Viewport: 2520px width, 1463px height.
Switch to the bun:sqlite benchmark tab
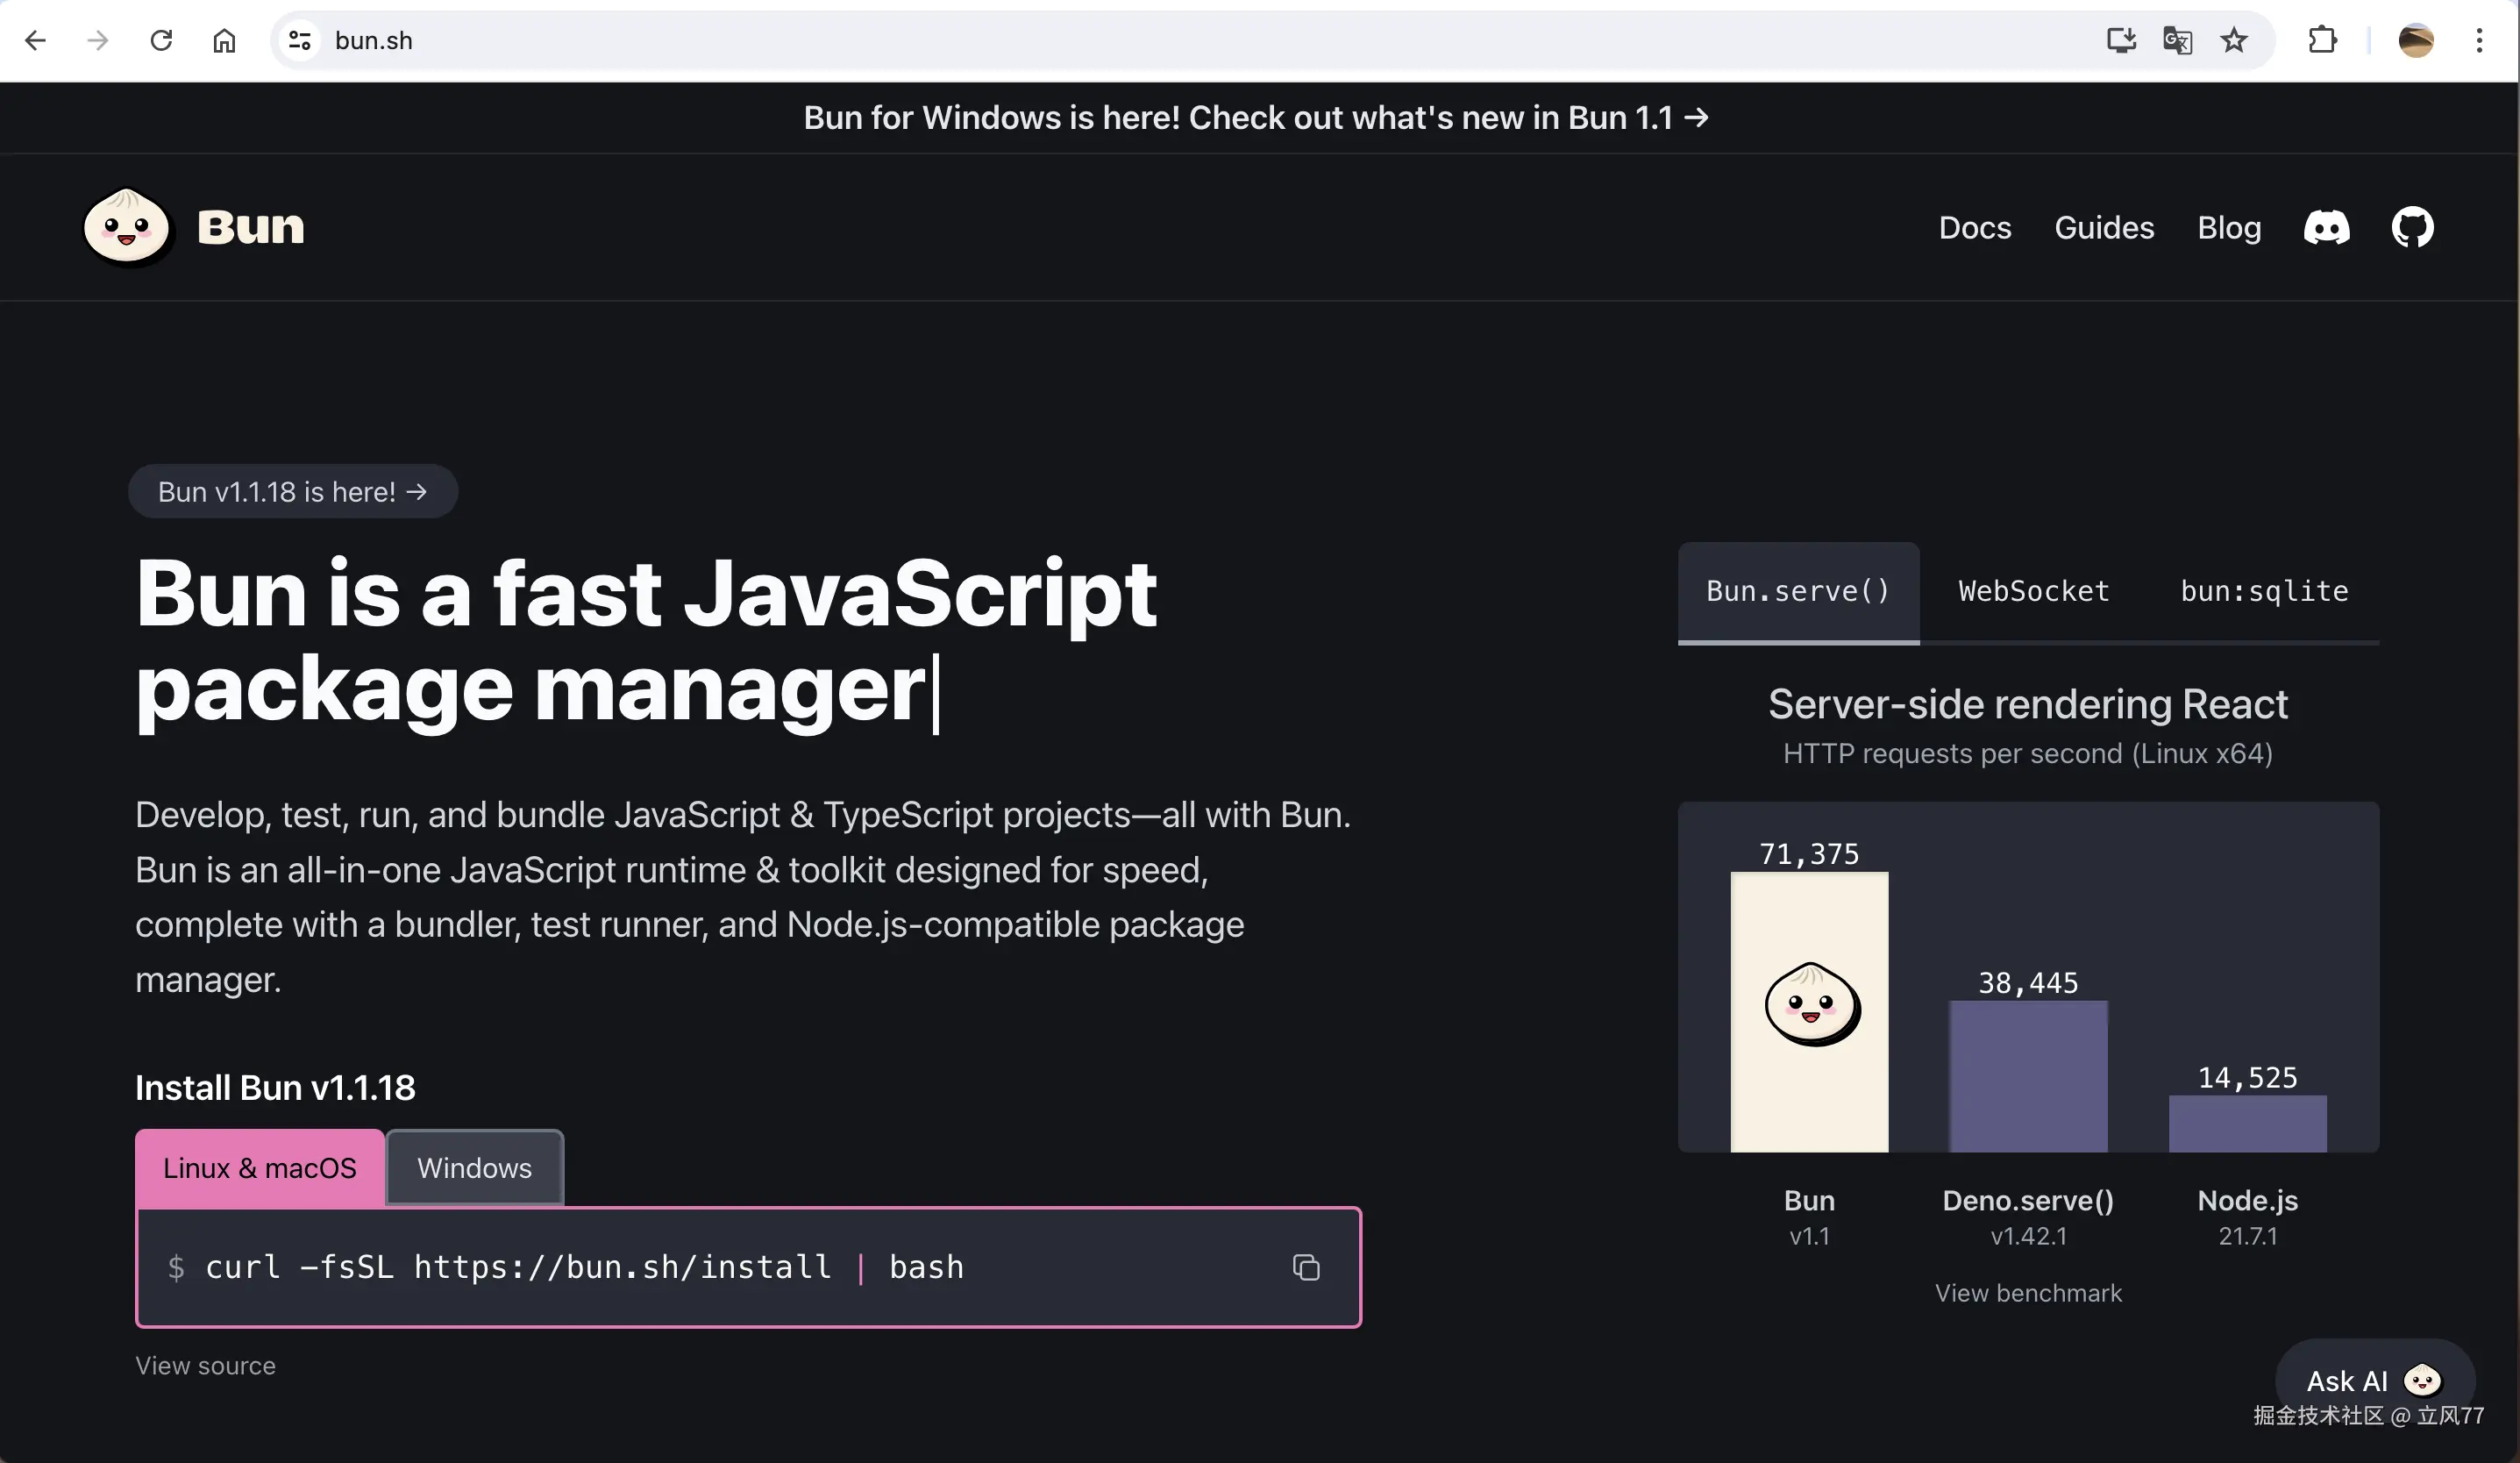[x=2264, y=592]
